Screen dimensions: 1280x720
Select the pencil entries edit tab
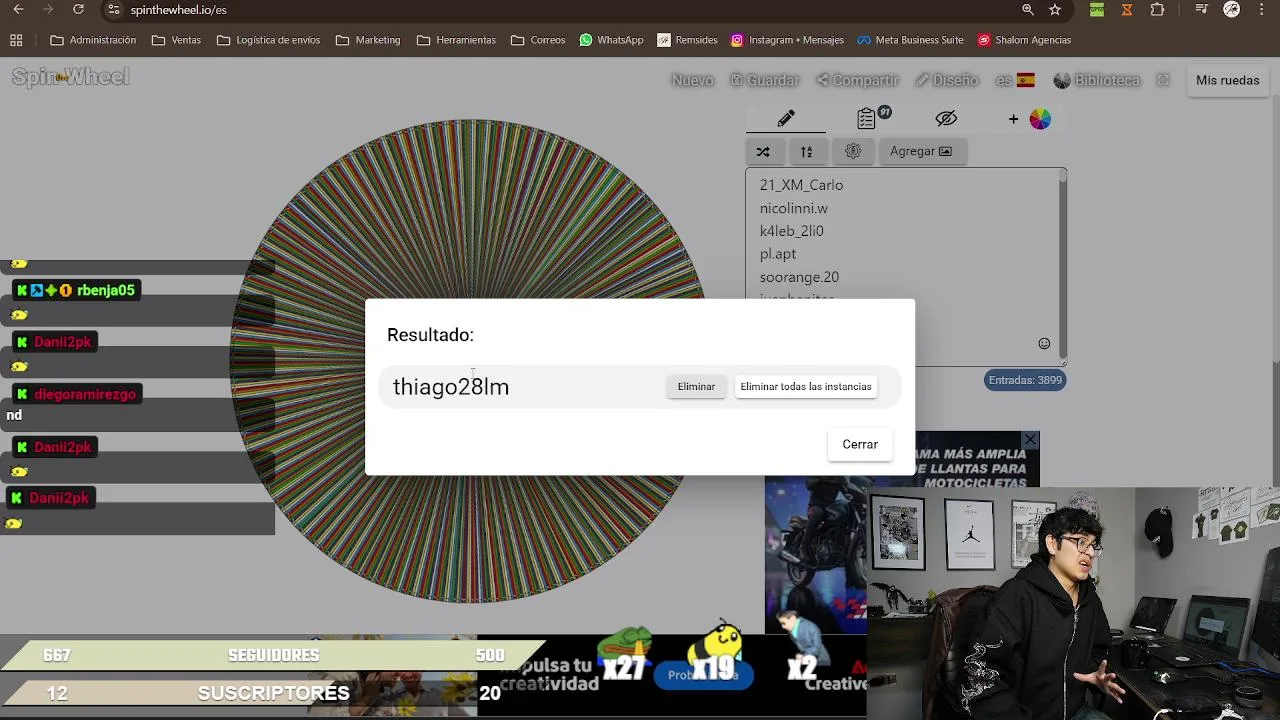(x=786, y=119)
